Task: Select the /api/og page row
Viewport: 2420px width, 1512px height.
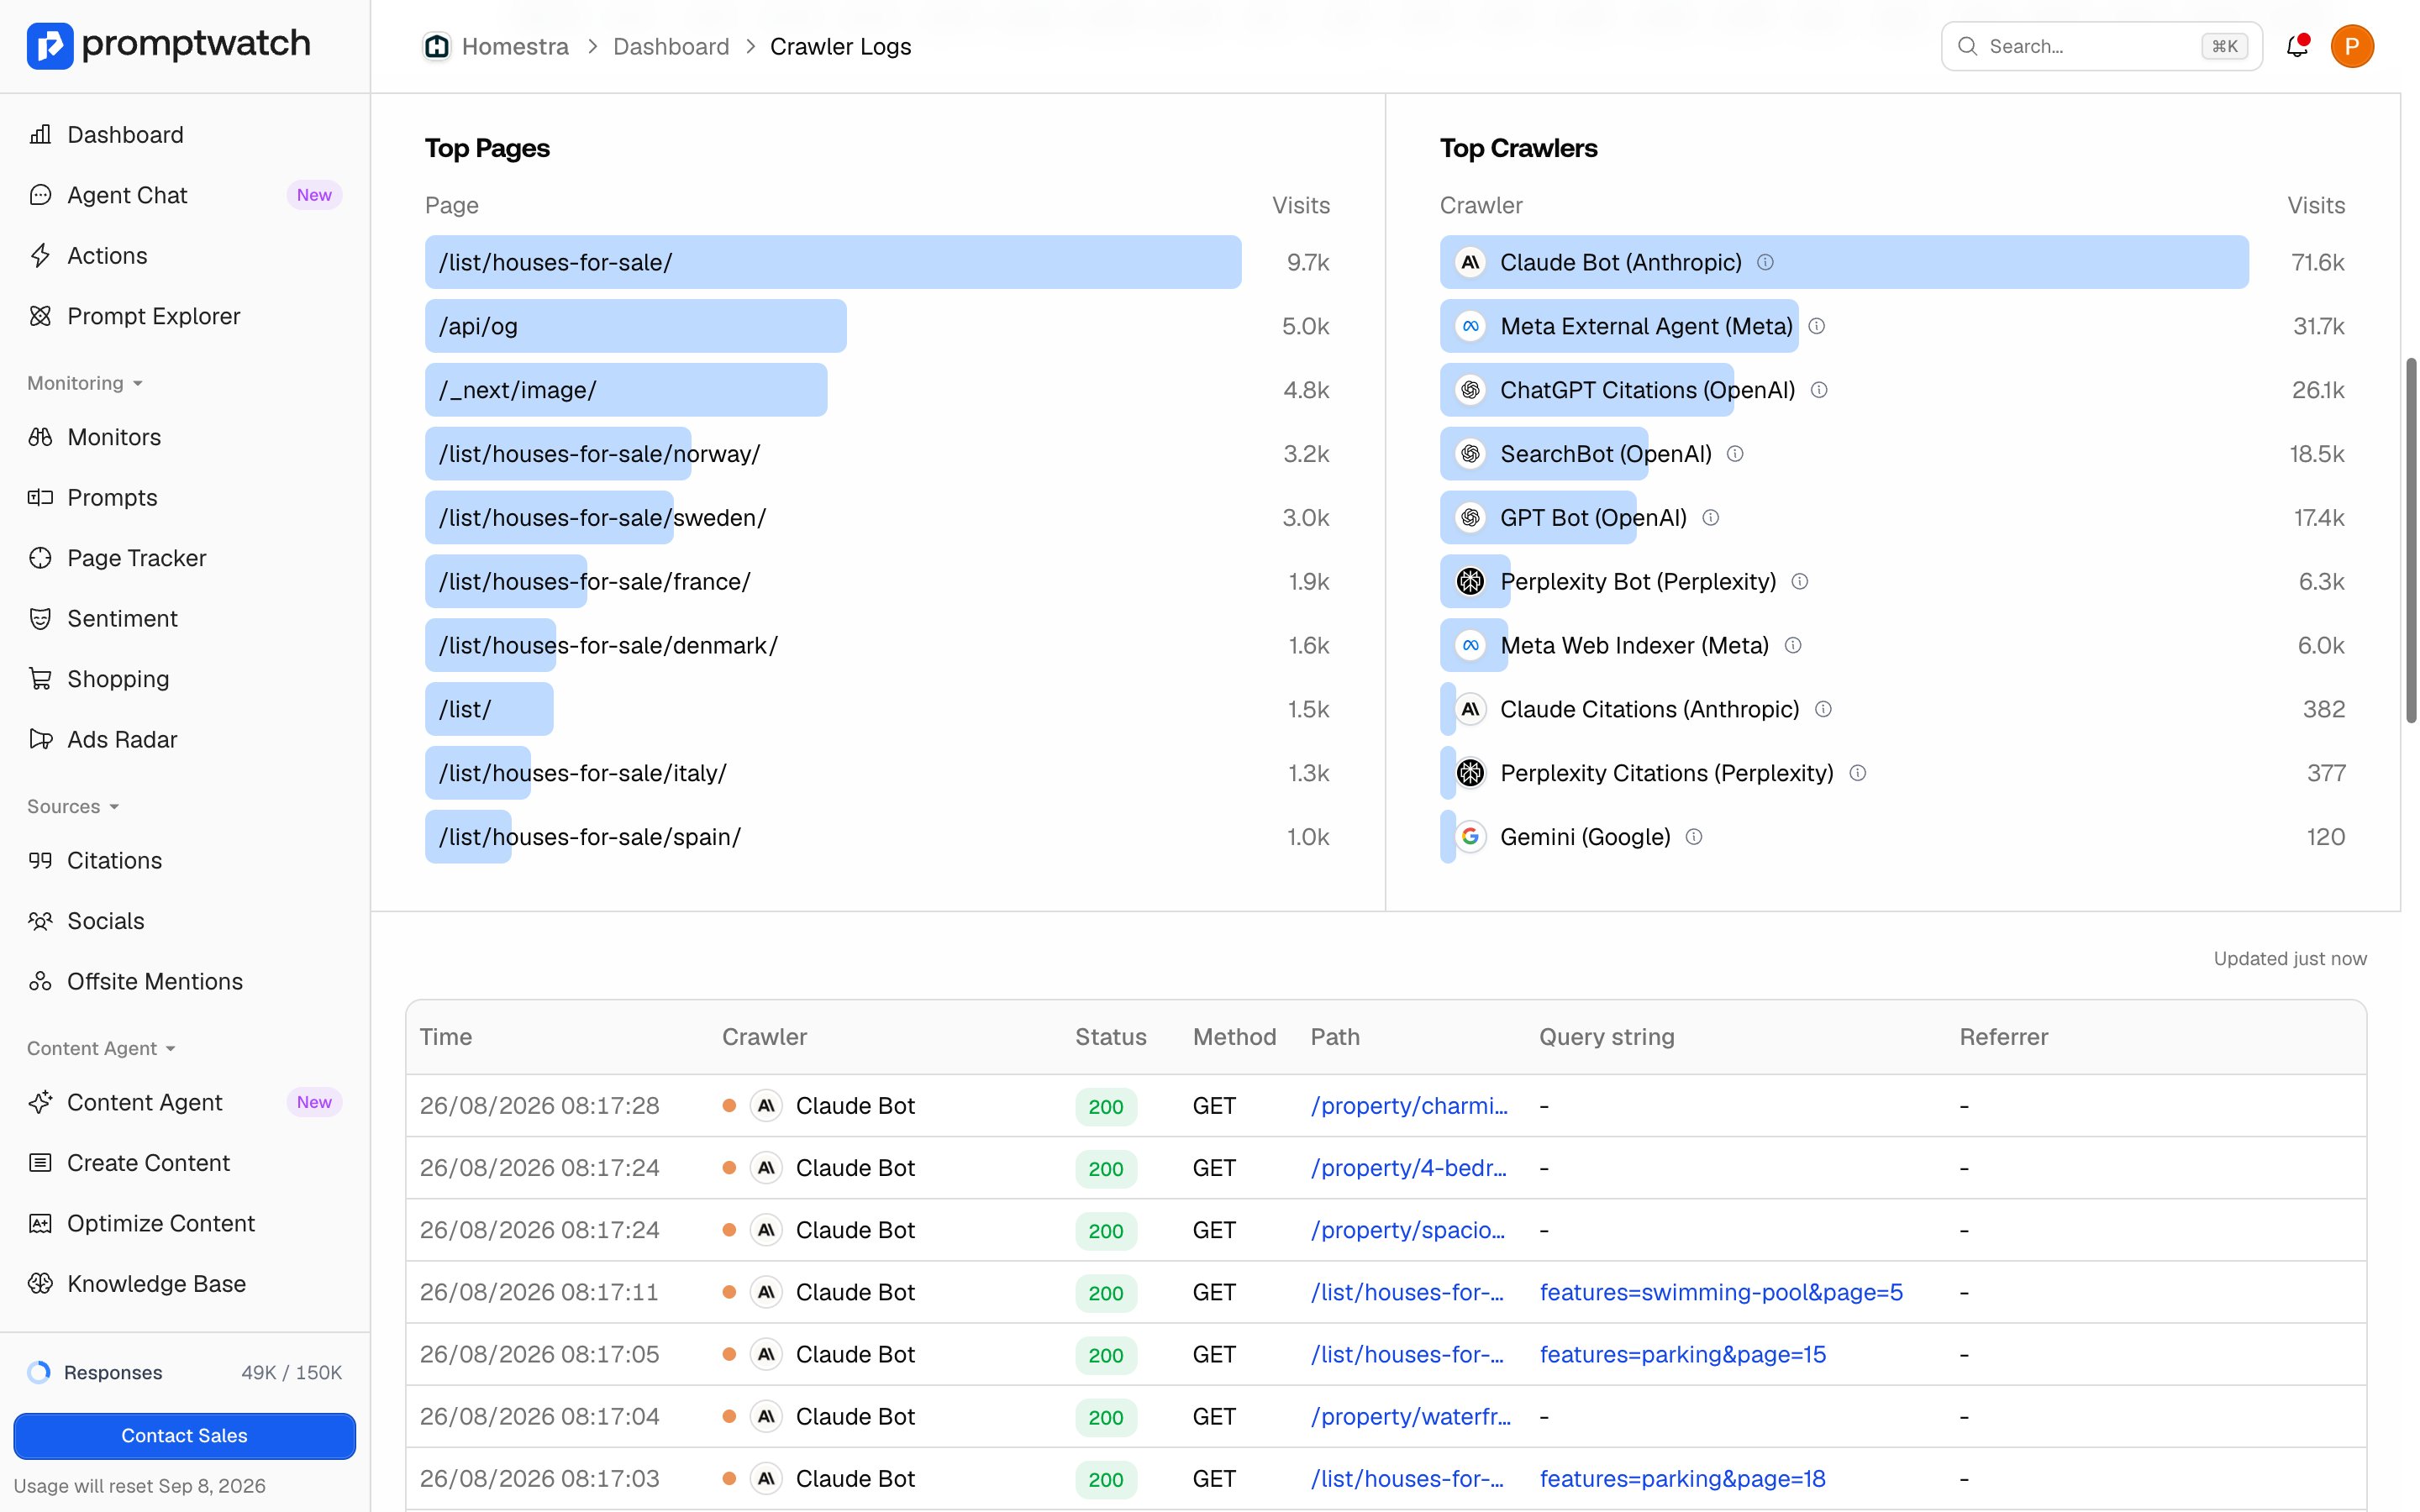Action: pos(877,326)
